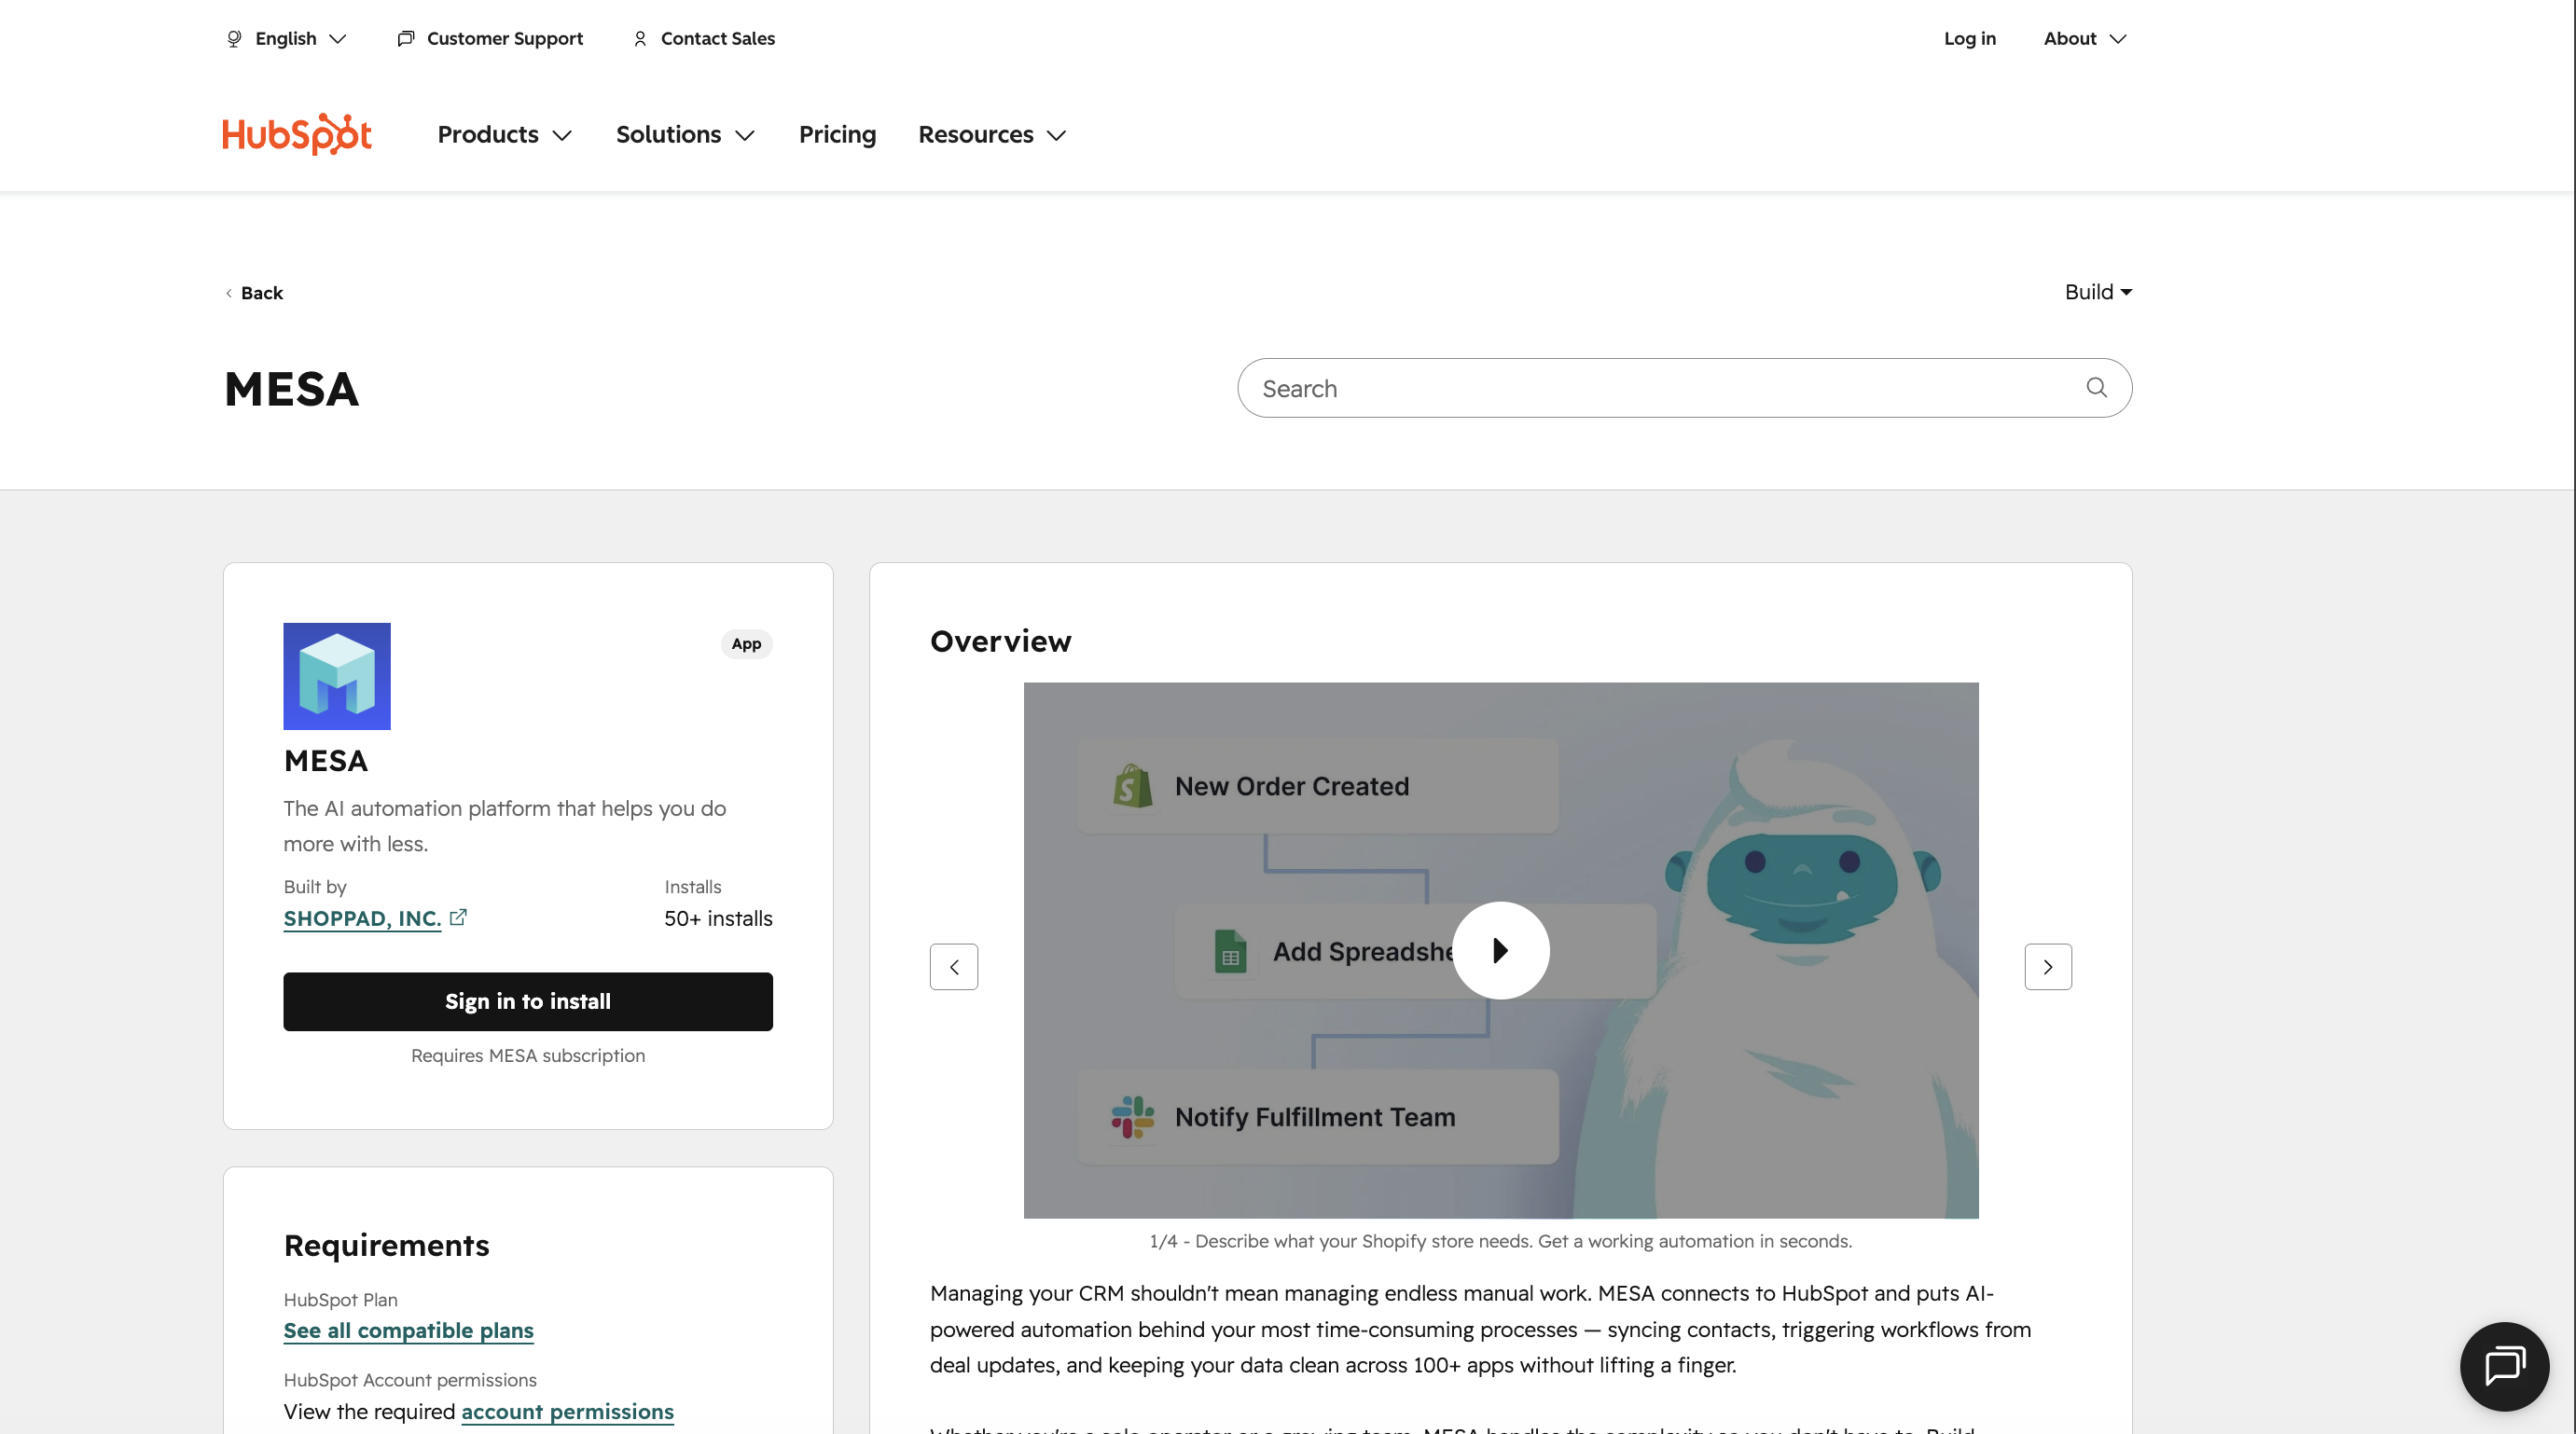Click the language globe icon

(x=234, y=38)
